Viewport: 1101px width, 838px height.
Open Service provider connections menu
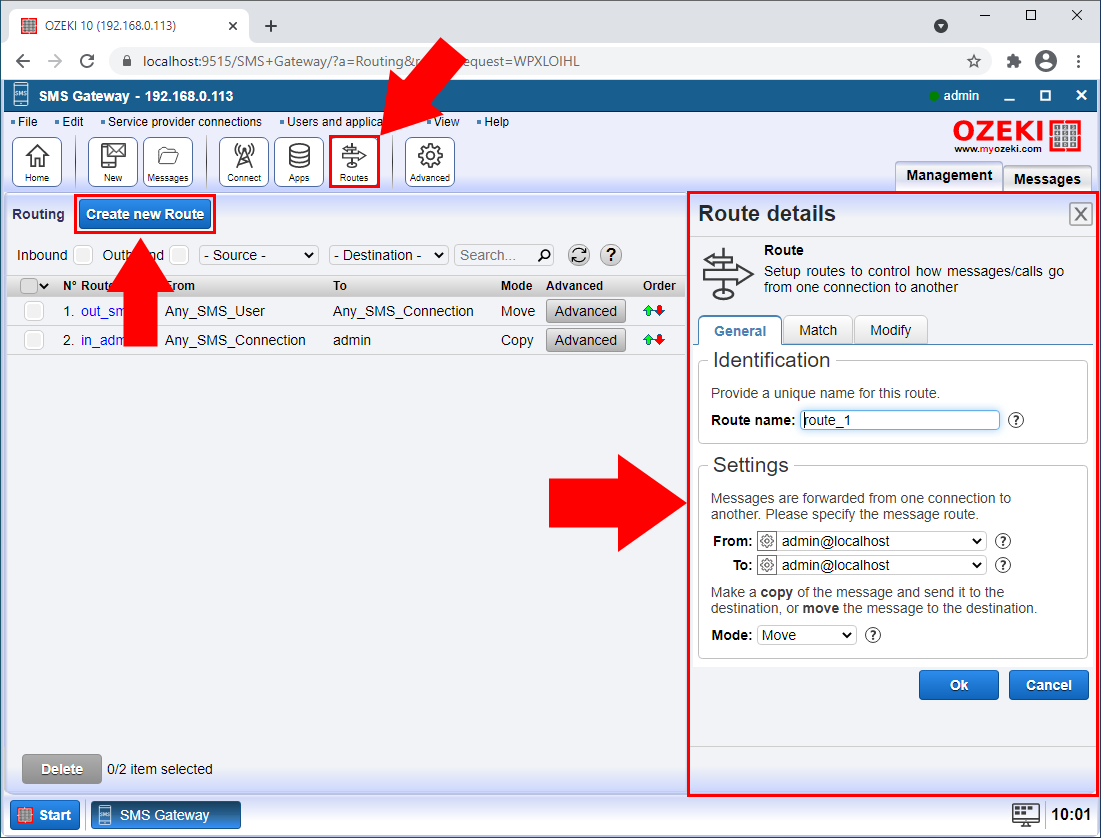click(185, 122)
